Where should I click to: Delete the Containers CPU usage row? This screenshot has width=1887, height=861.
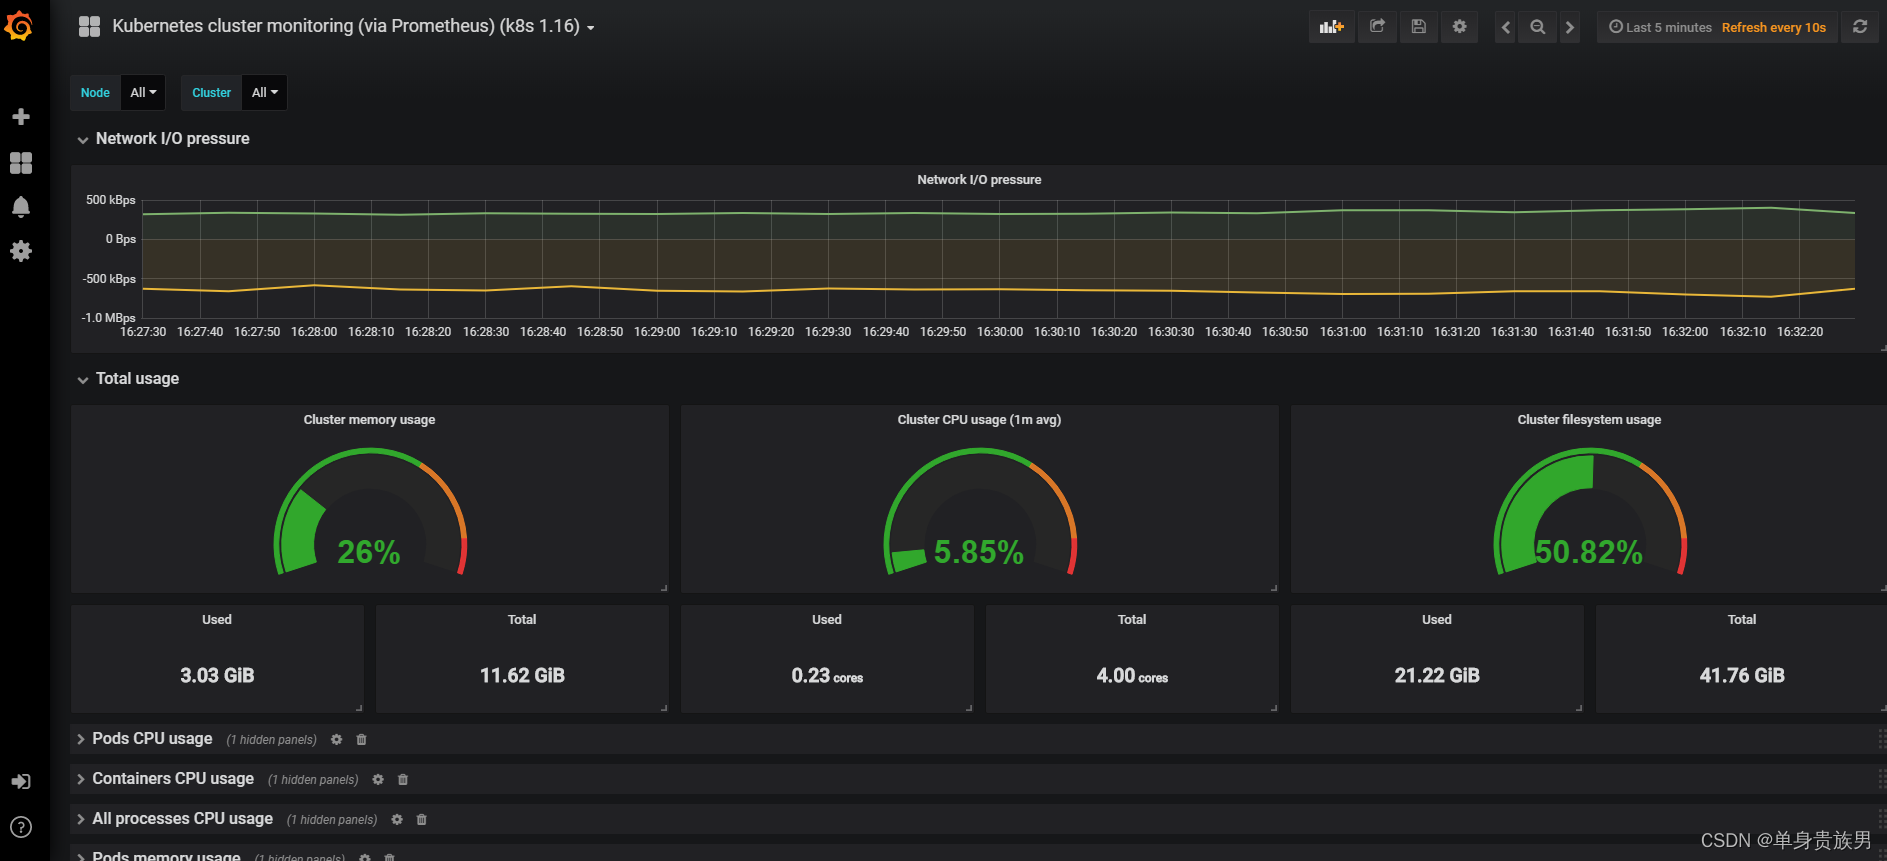click(x=403, y=780)
